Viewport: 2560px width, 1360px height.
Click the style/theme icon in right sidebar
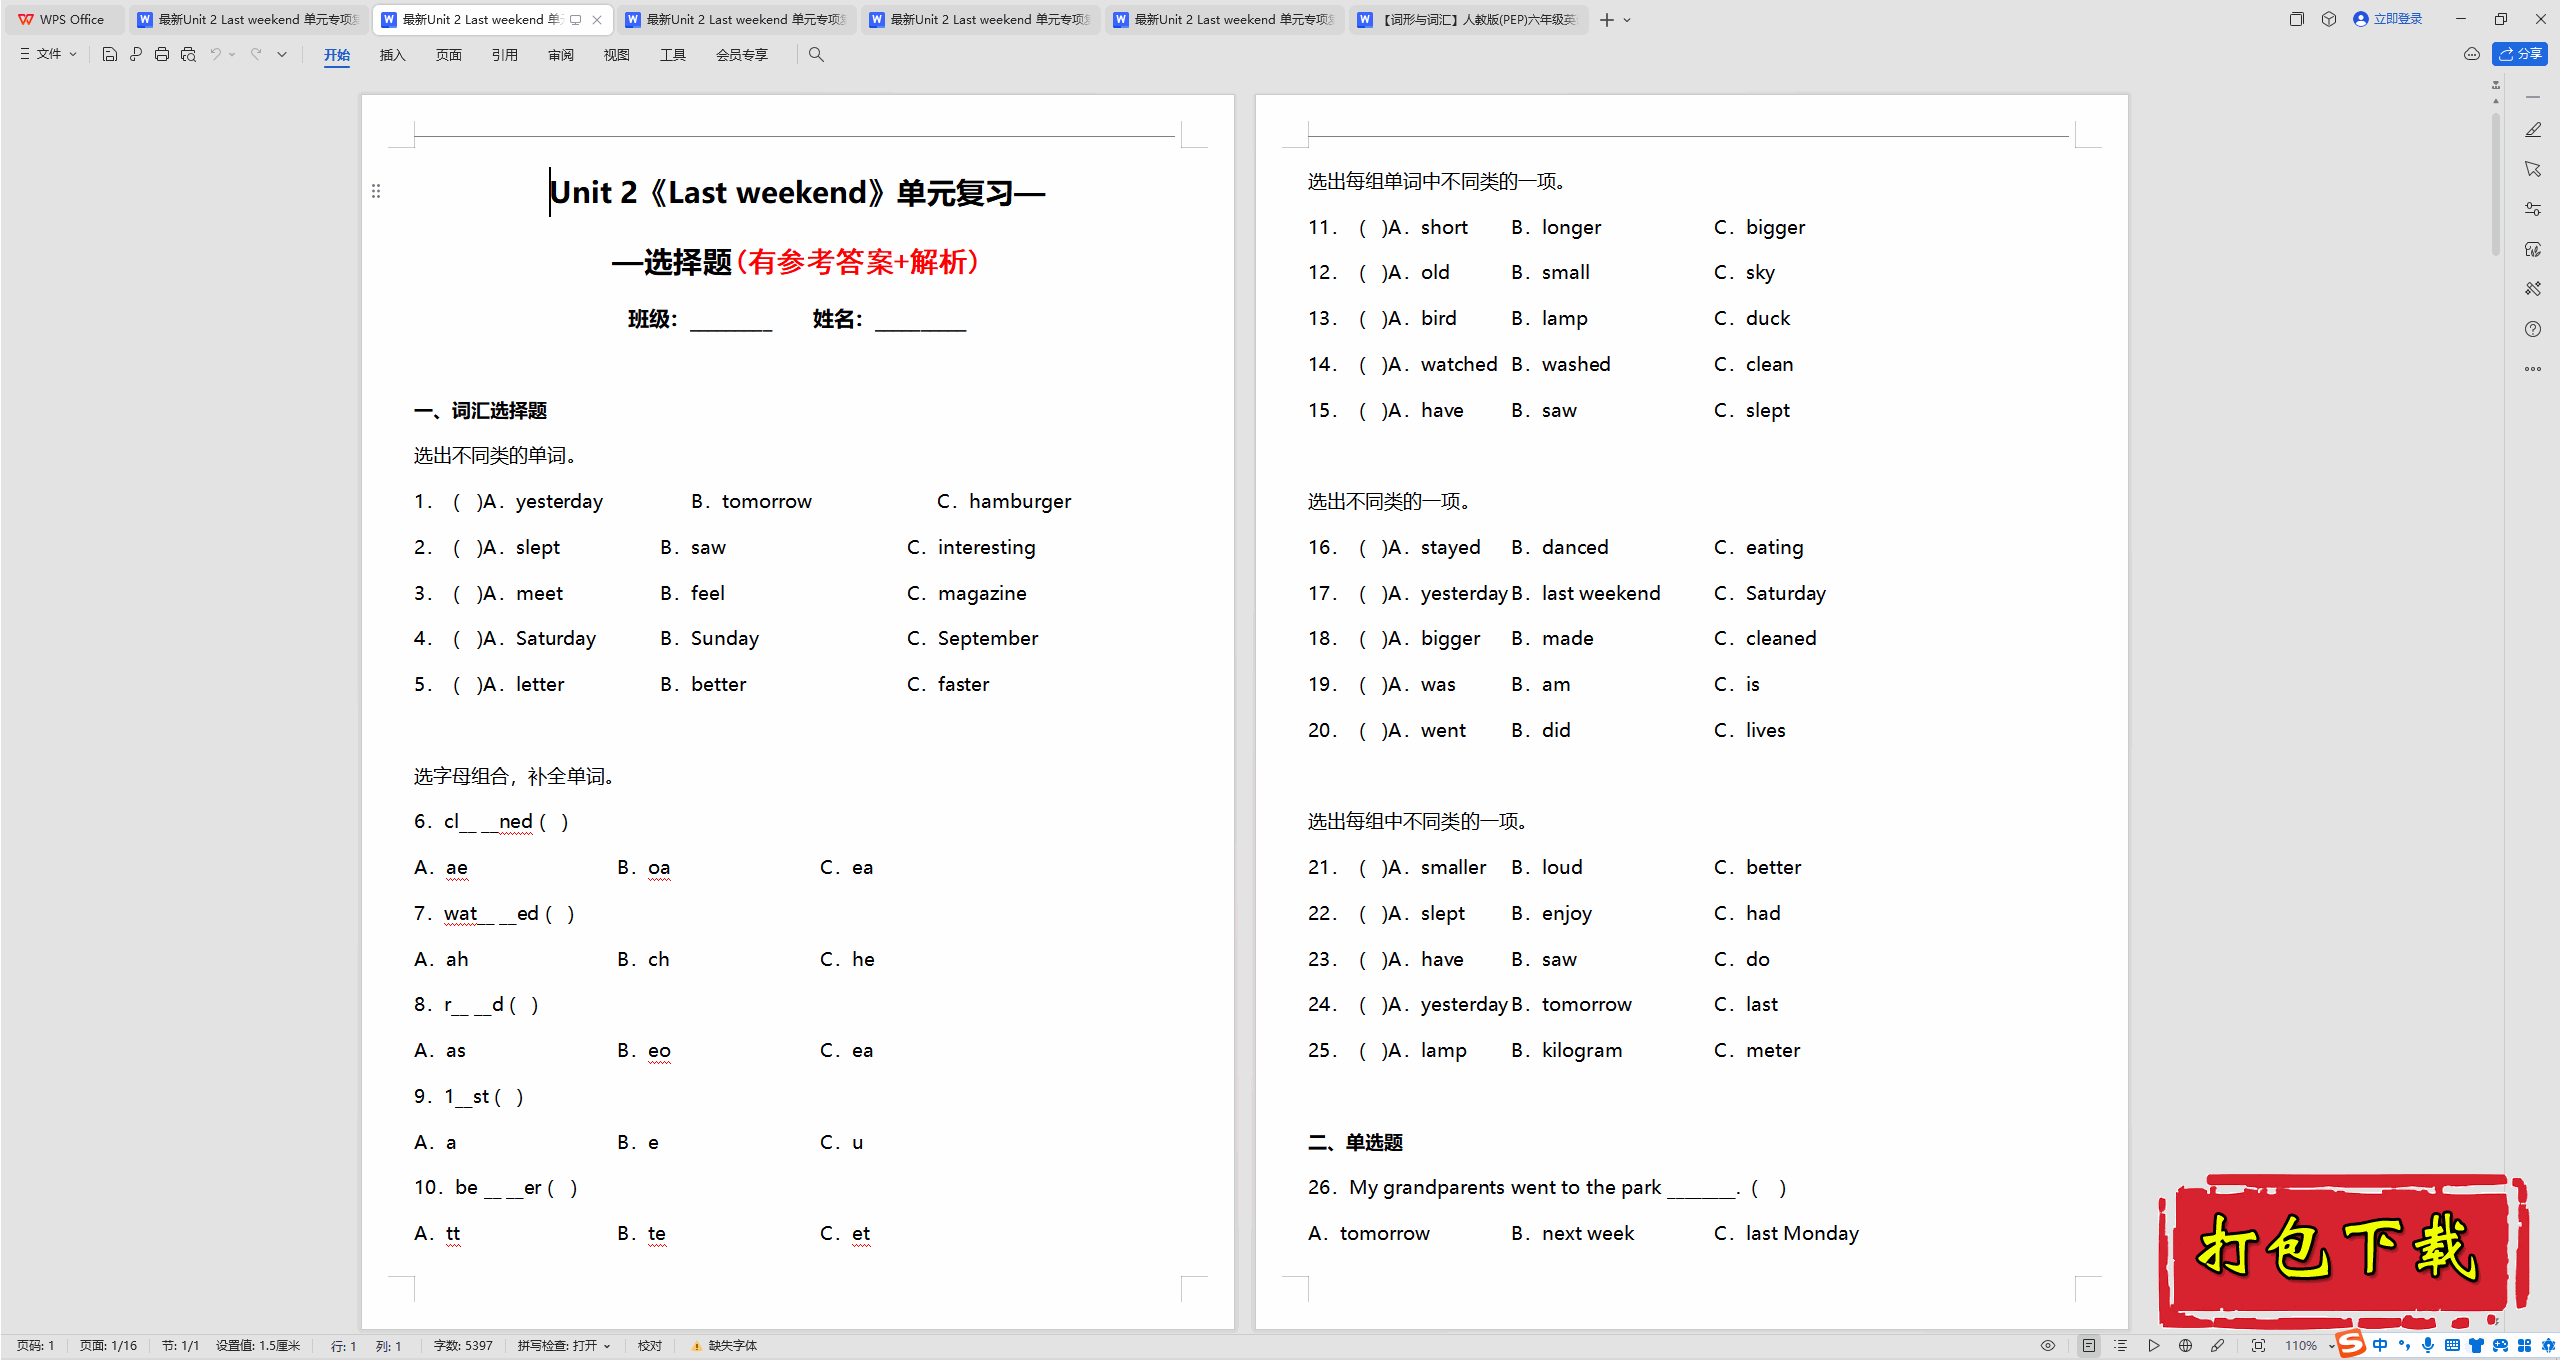coord(2533,249)
